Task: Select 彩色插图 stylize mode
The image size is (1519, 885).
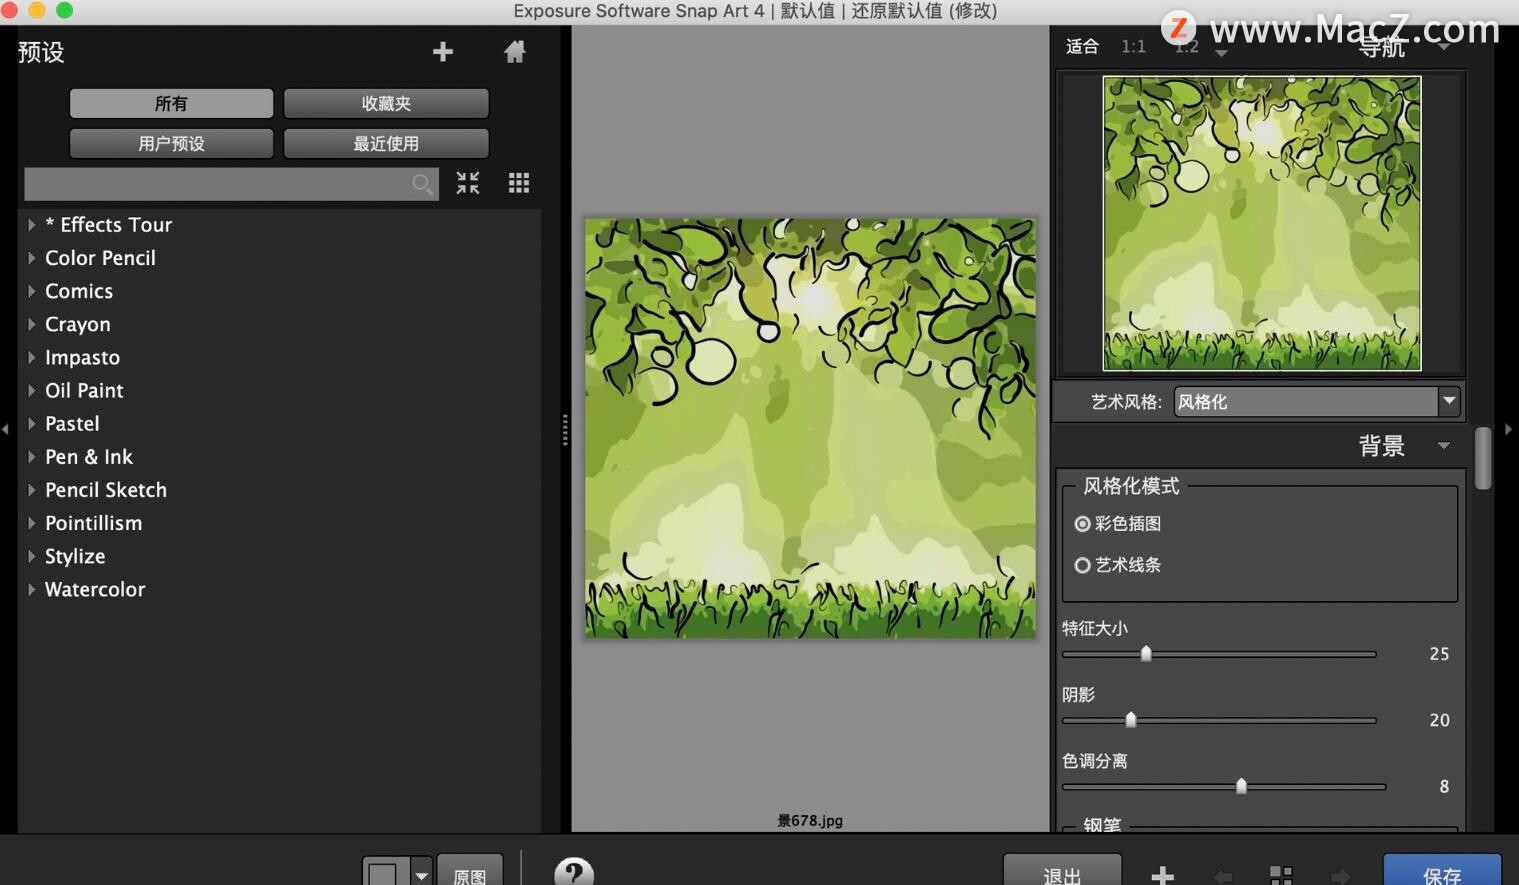Action: [1082, 524]
